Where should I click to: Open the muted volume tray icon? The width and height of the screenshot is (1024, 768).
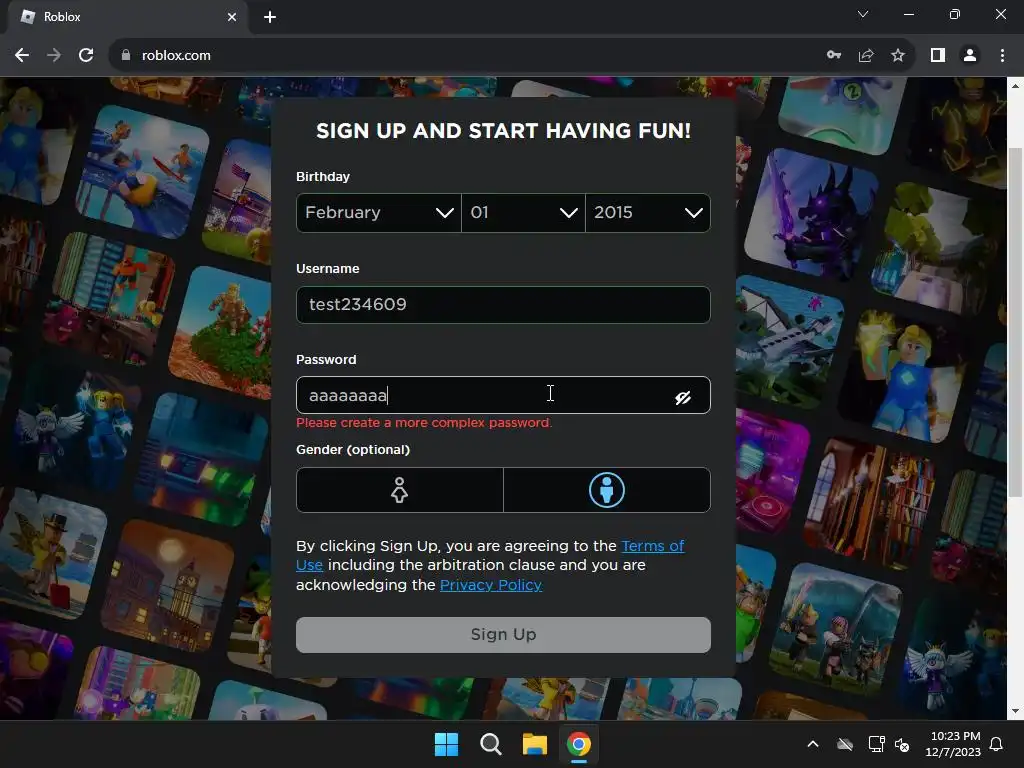tap(902, 744)
